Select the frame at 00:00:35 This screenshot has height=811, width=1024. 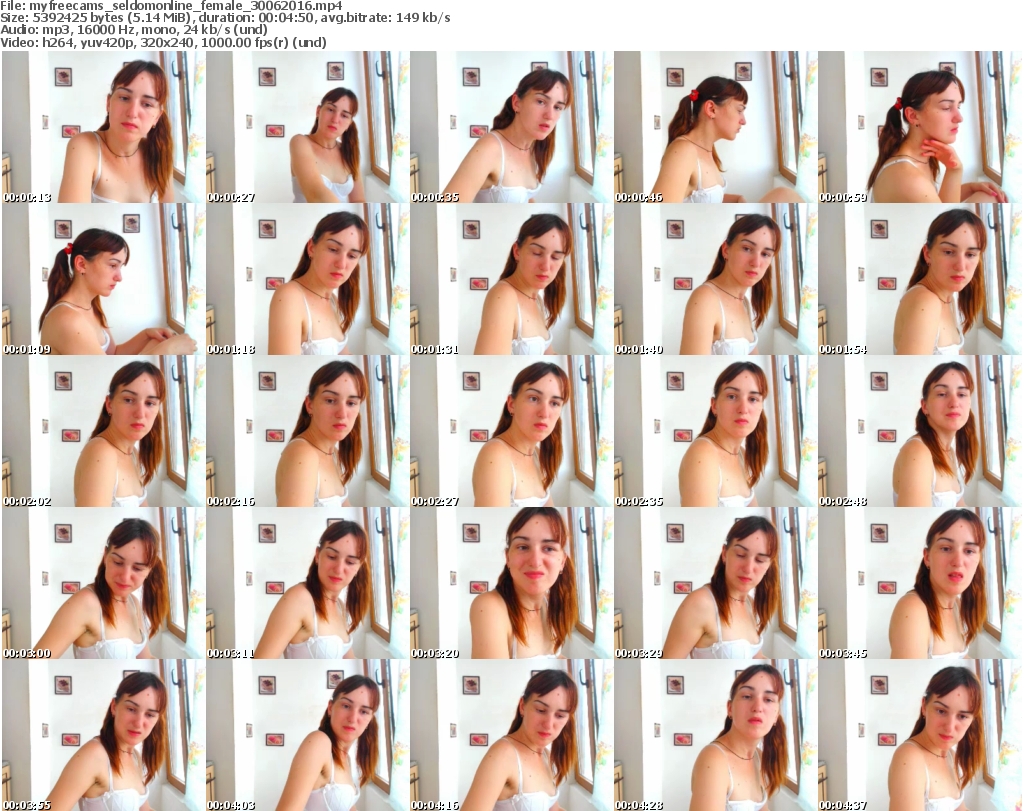click(x=511, y=128)
